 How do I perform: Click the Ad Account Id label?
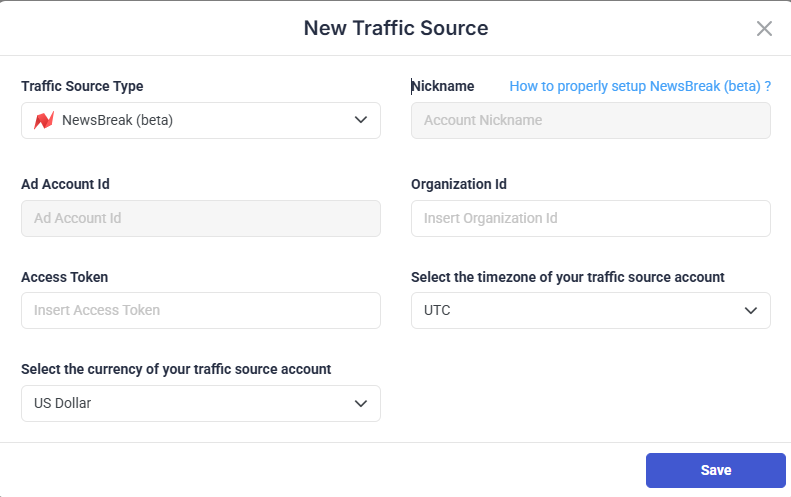tap(72, 184)
